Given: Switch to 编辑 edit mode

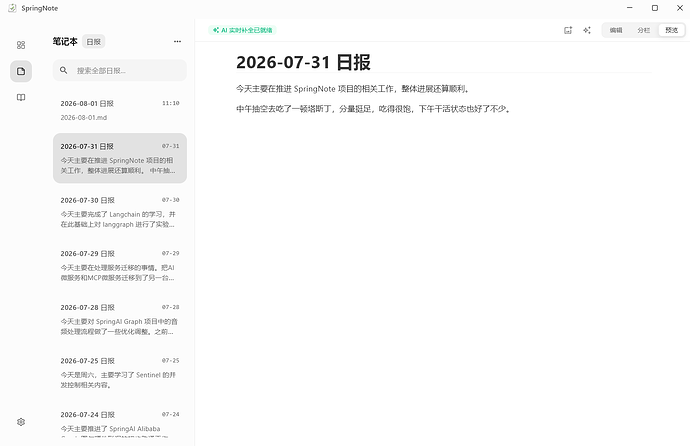Looking at the screenshot, I should point(616,30).
